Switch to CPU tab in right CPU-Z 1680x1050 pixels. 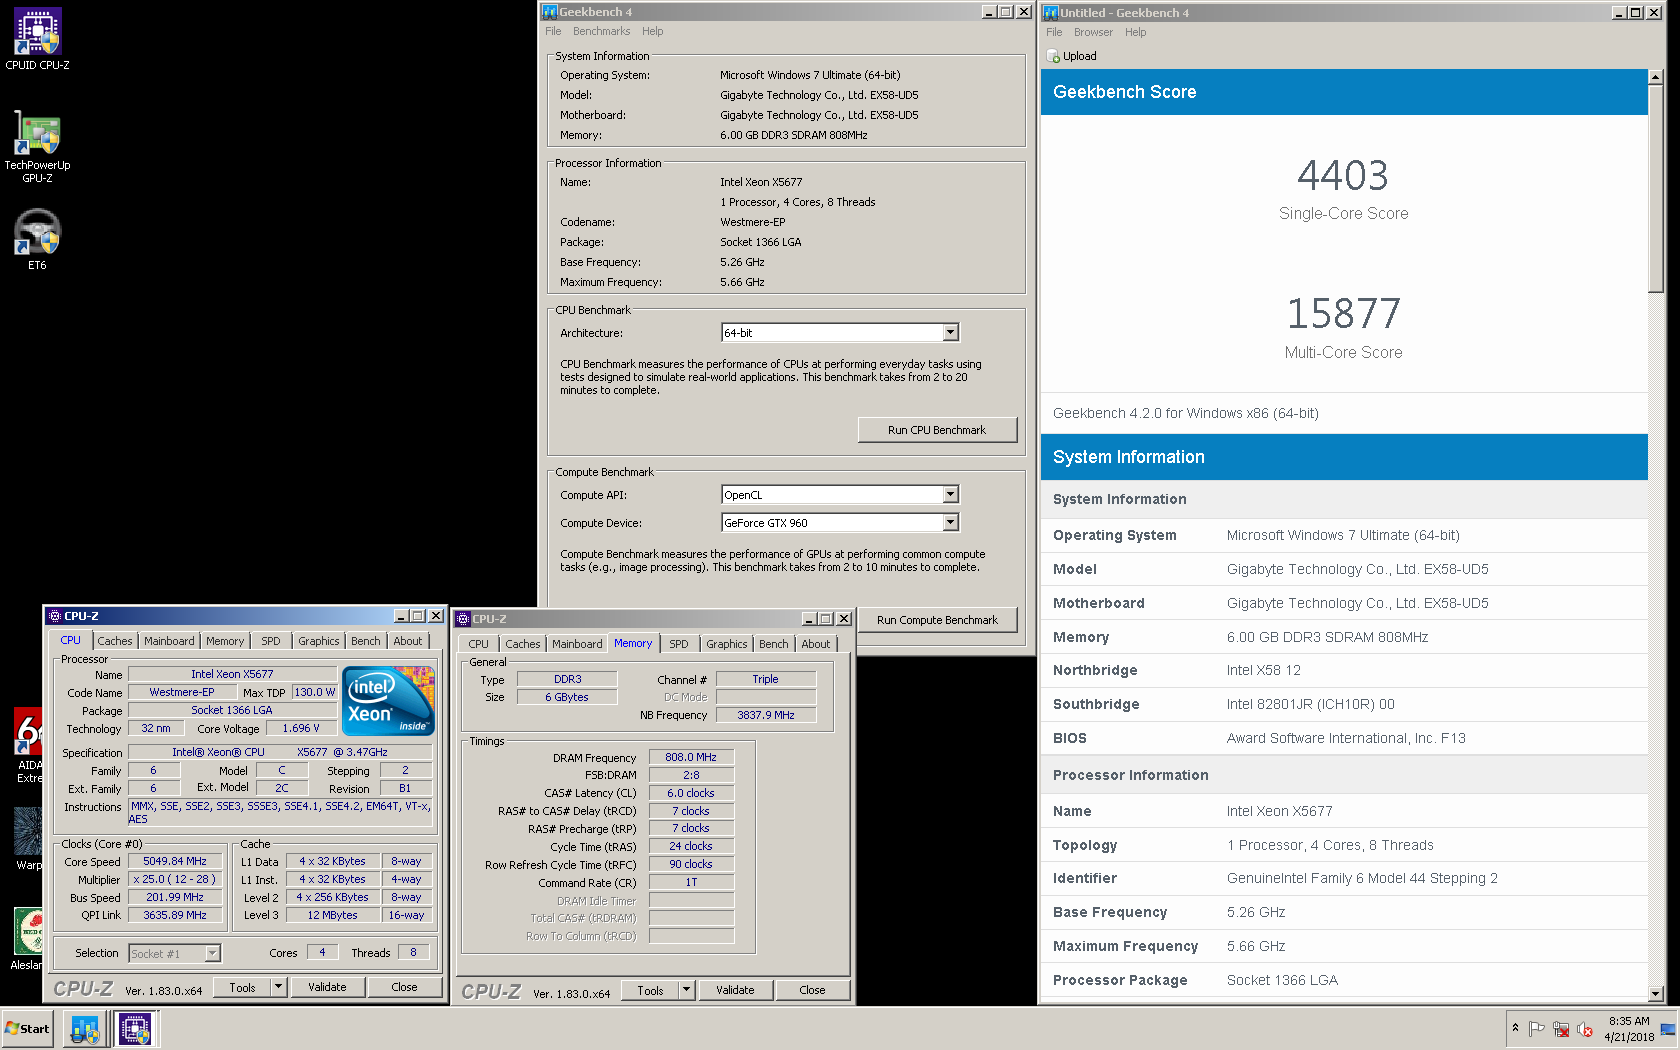click(x=478, y=644)
